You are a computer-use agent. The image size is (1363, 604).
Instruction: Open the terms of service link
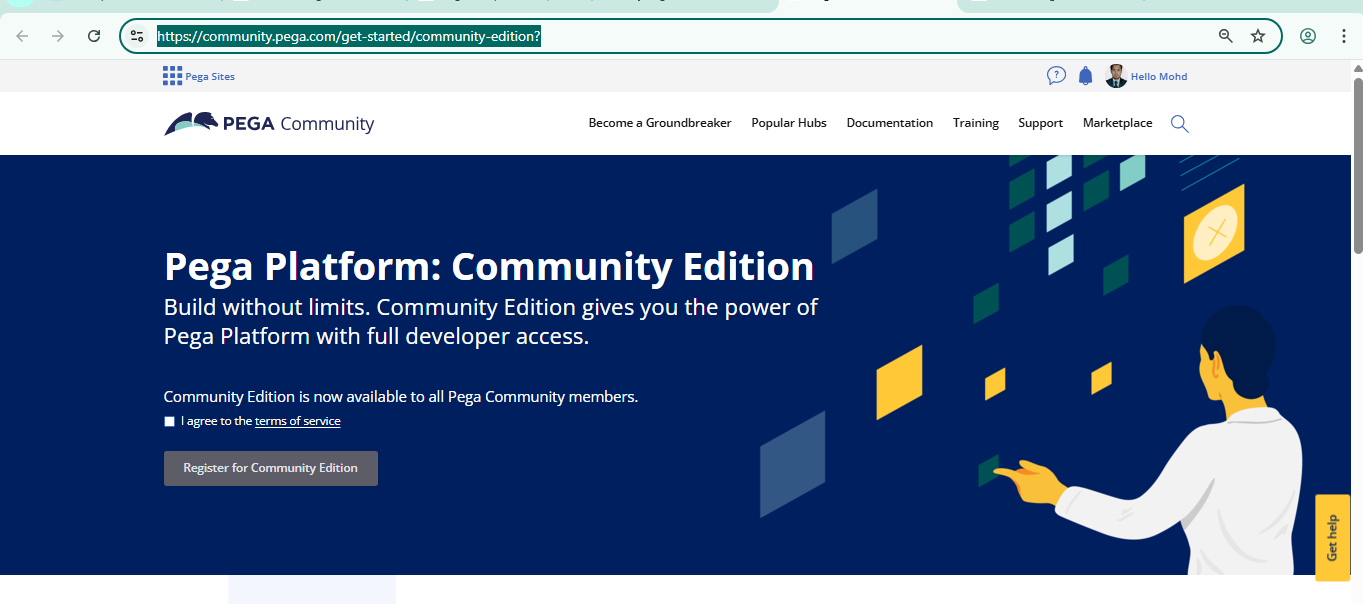point(297,422)
